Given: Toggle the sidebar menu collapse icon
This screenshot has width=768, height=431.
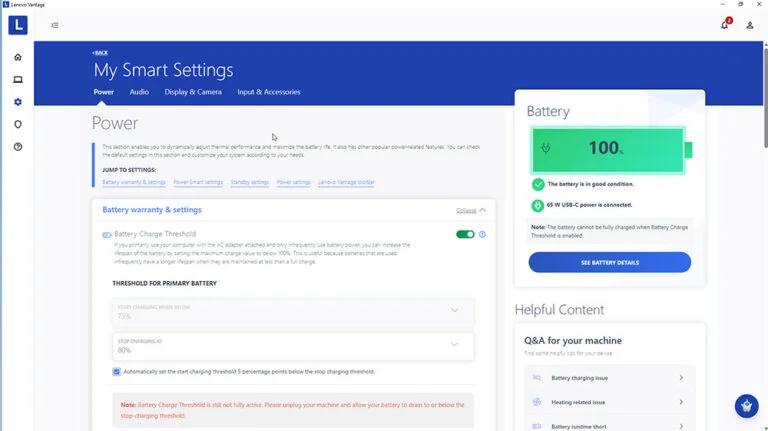Looking at the screenshot, I should tap(54, 25).
